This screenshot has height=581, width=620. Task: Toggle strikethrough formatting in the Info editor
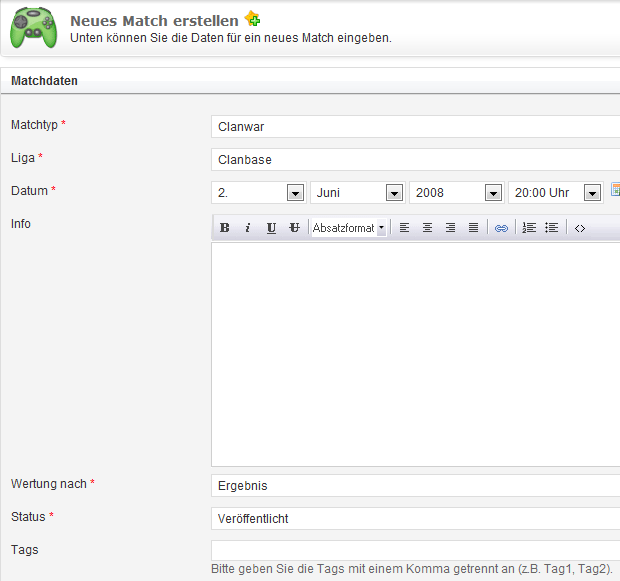[x=295, y=228]
